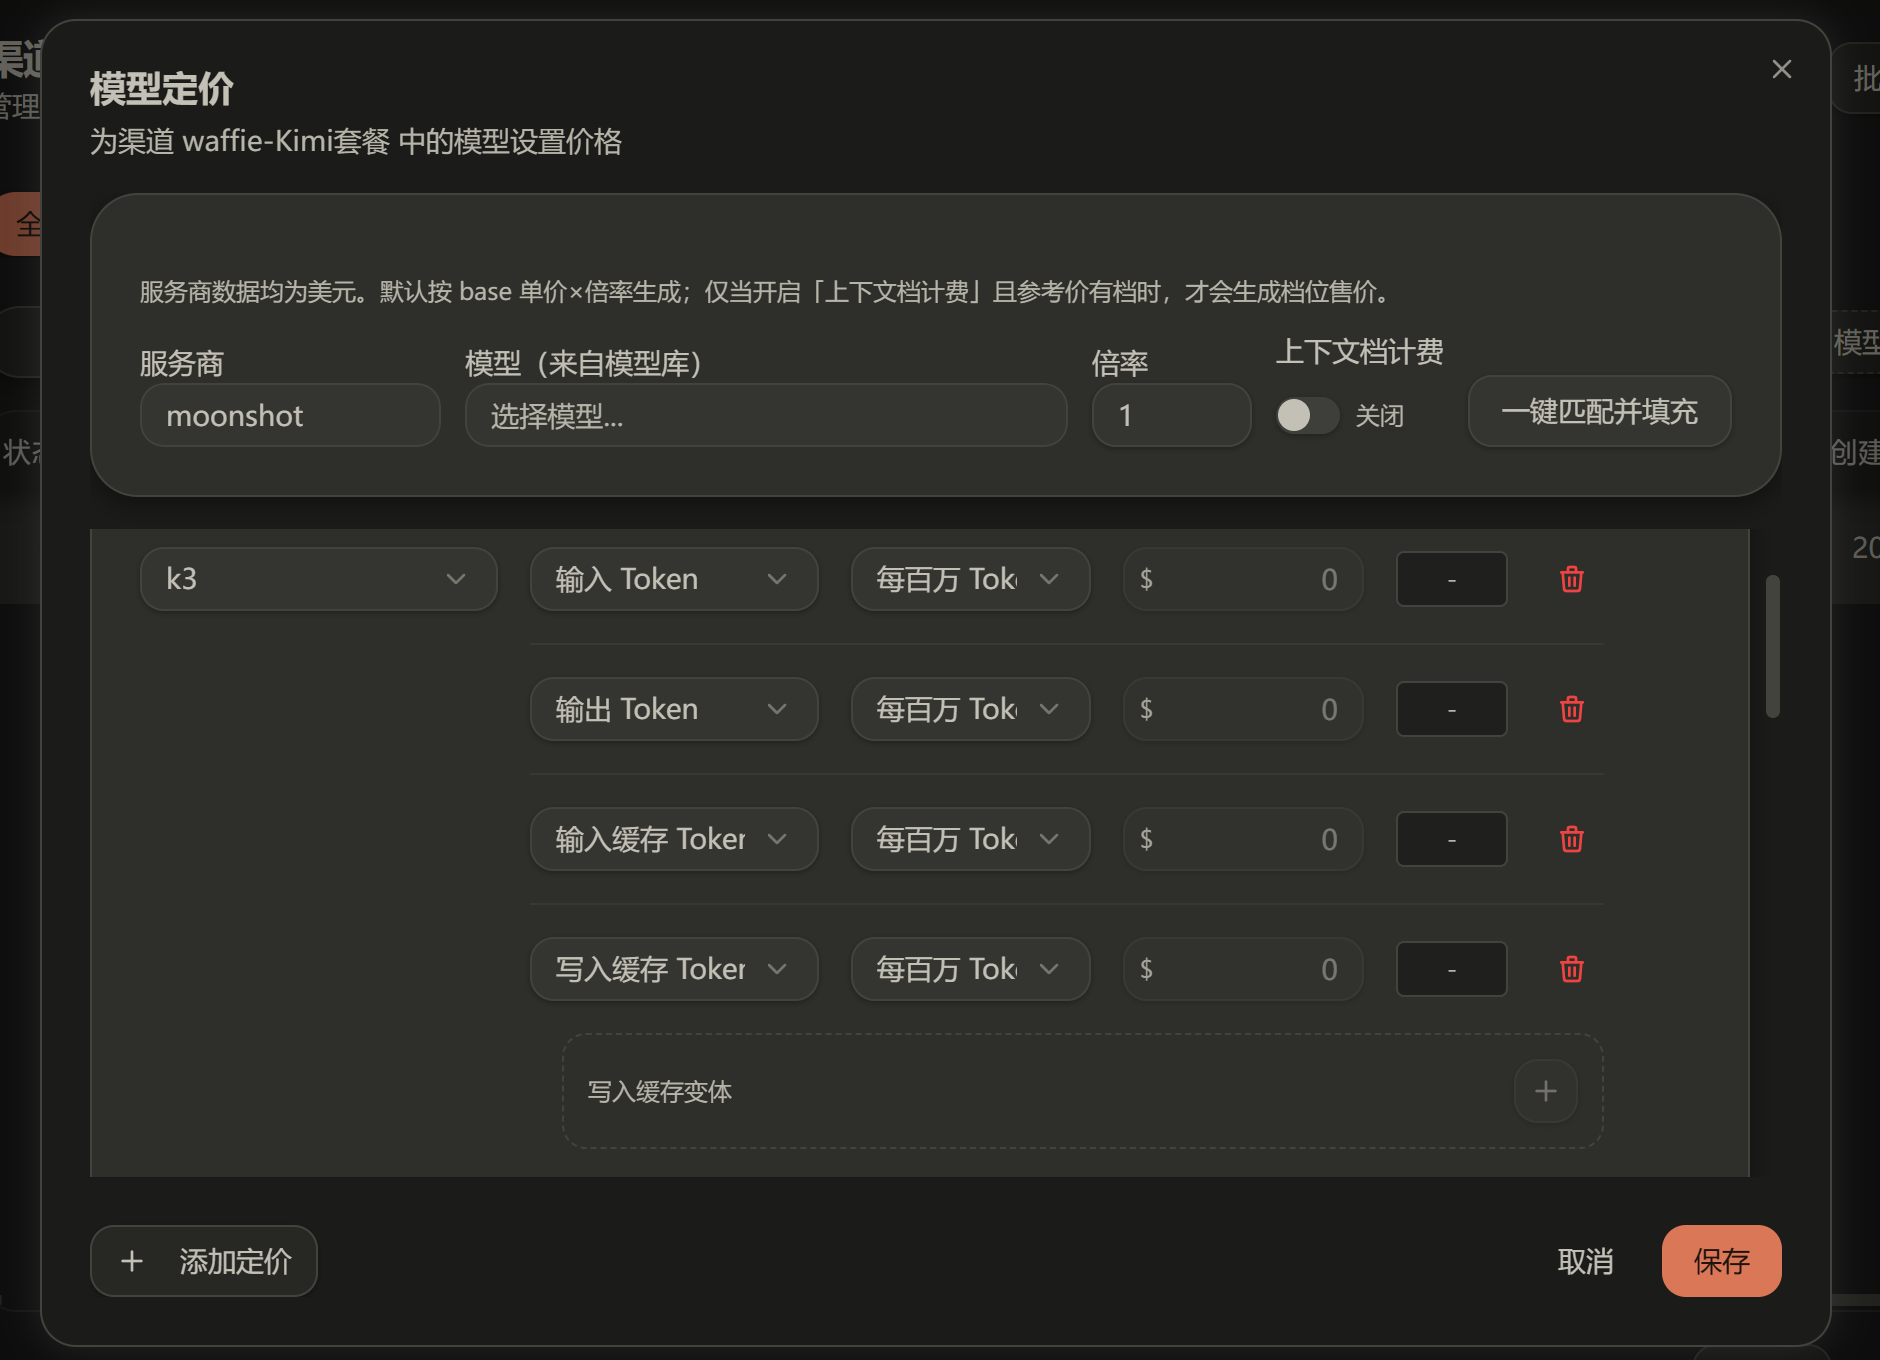
Task: Remove the 写入缓存 Token row with trash icon
Action: (1571, 969)
